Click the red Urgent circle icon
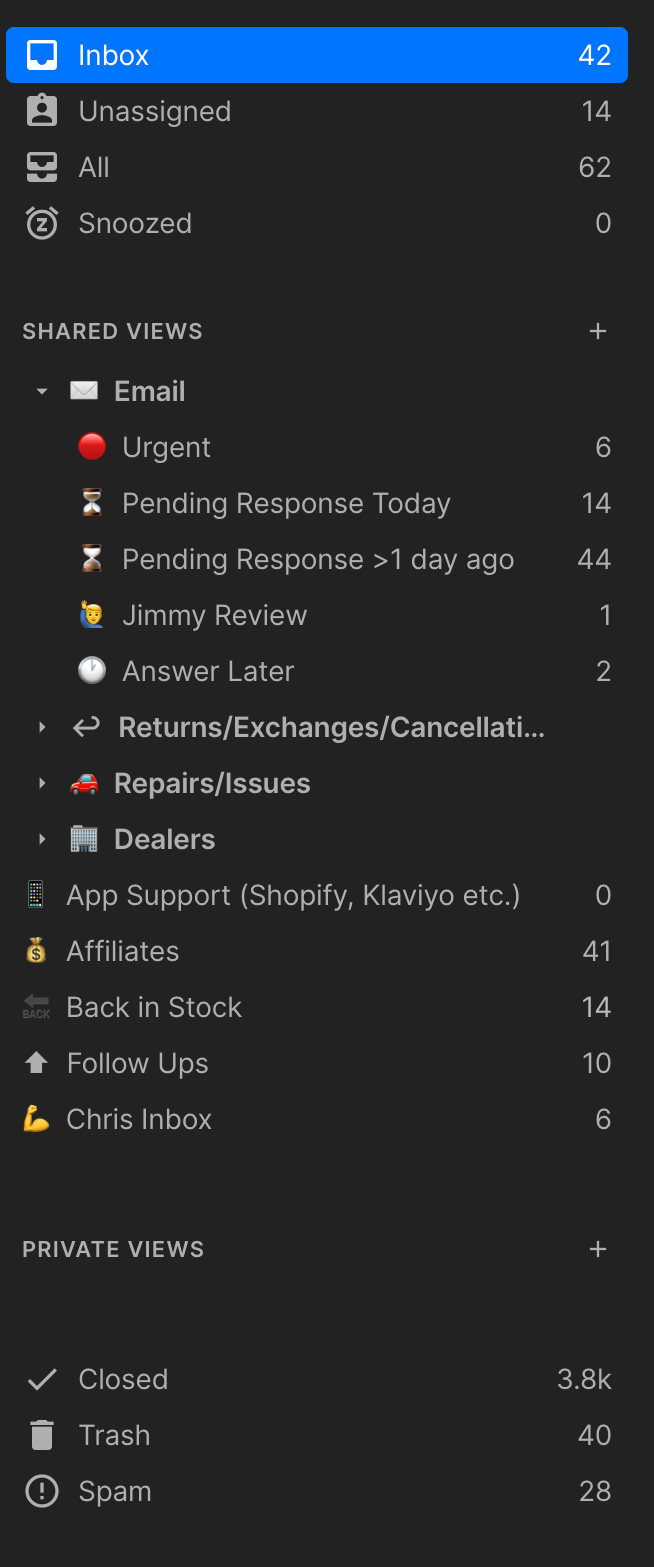The image size is (654, 1567). tap(92, 447)
